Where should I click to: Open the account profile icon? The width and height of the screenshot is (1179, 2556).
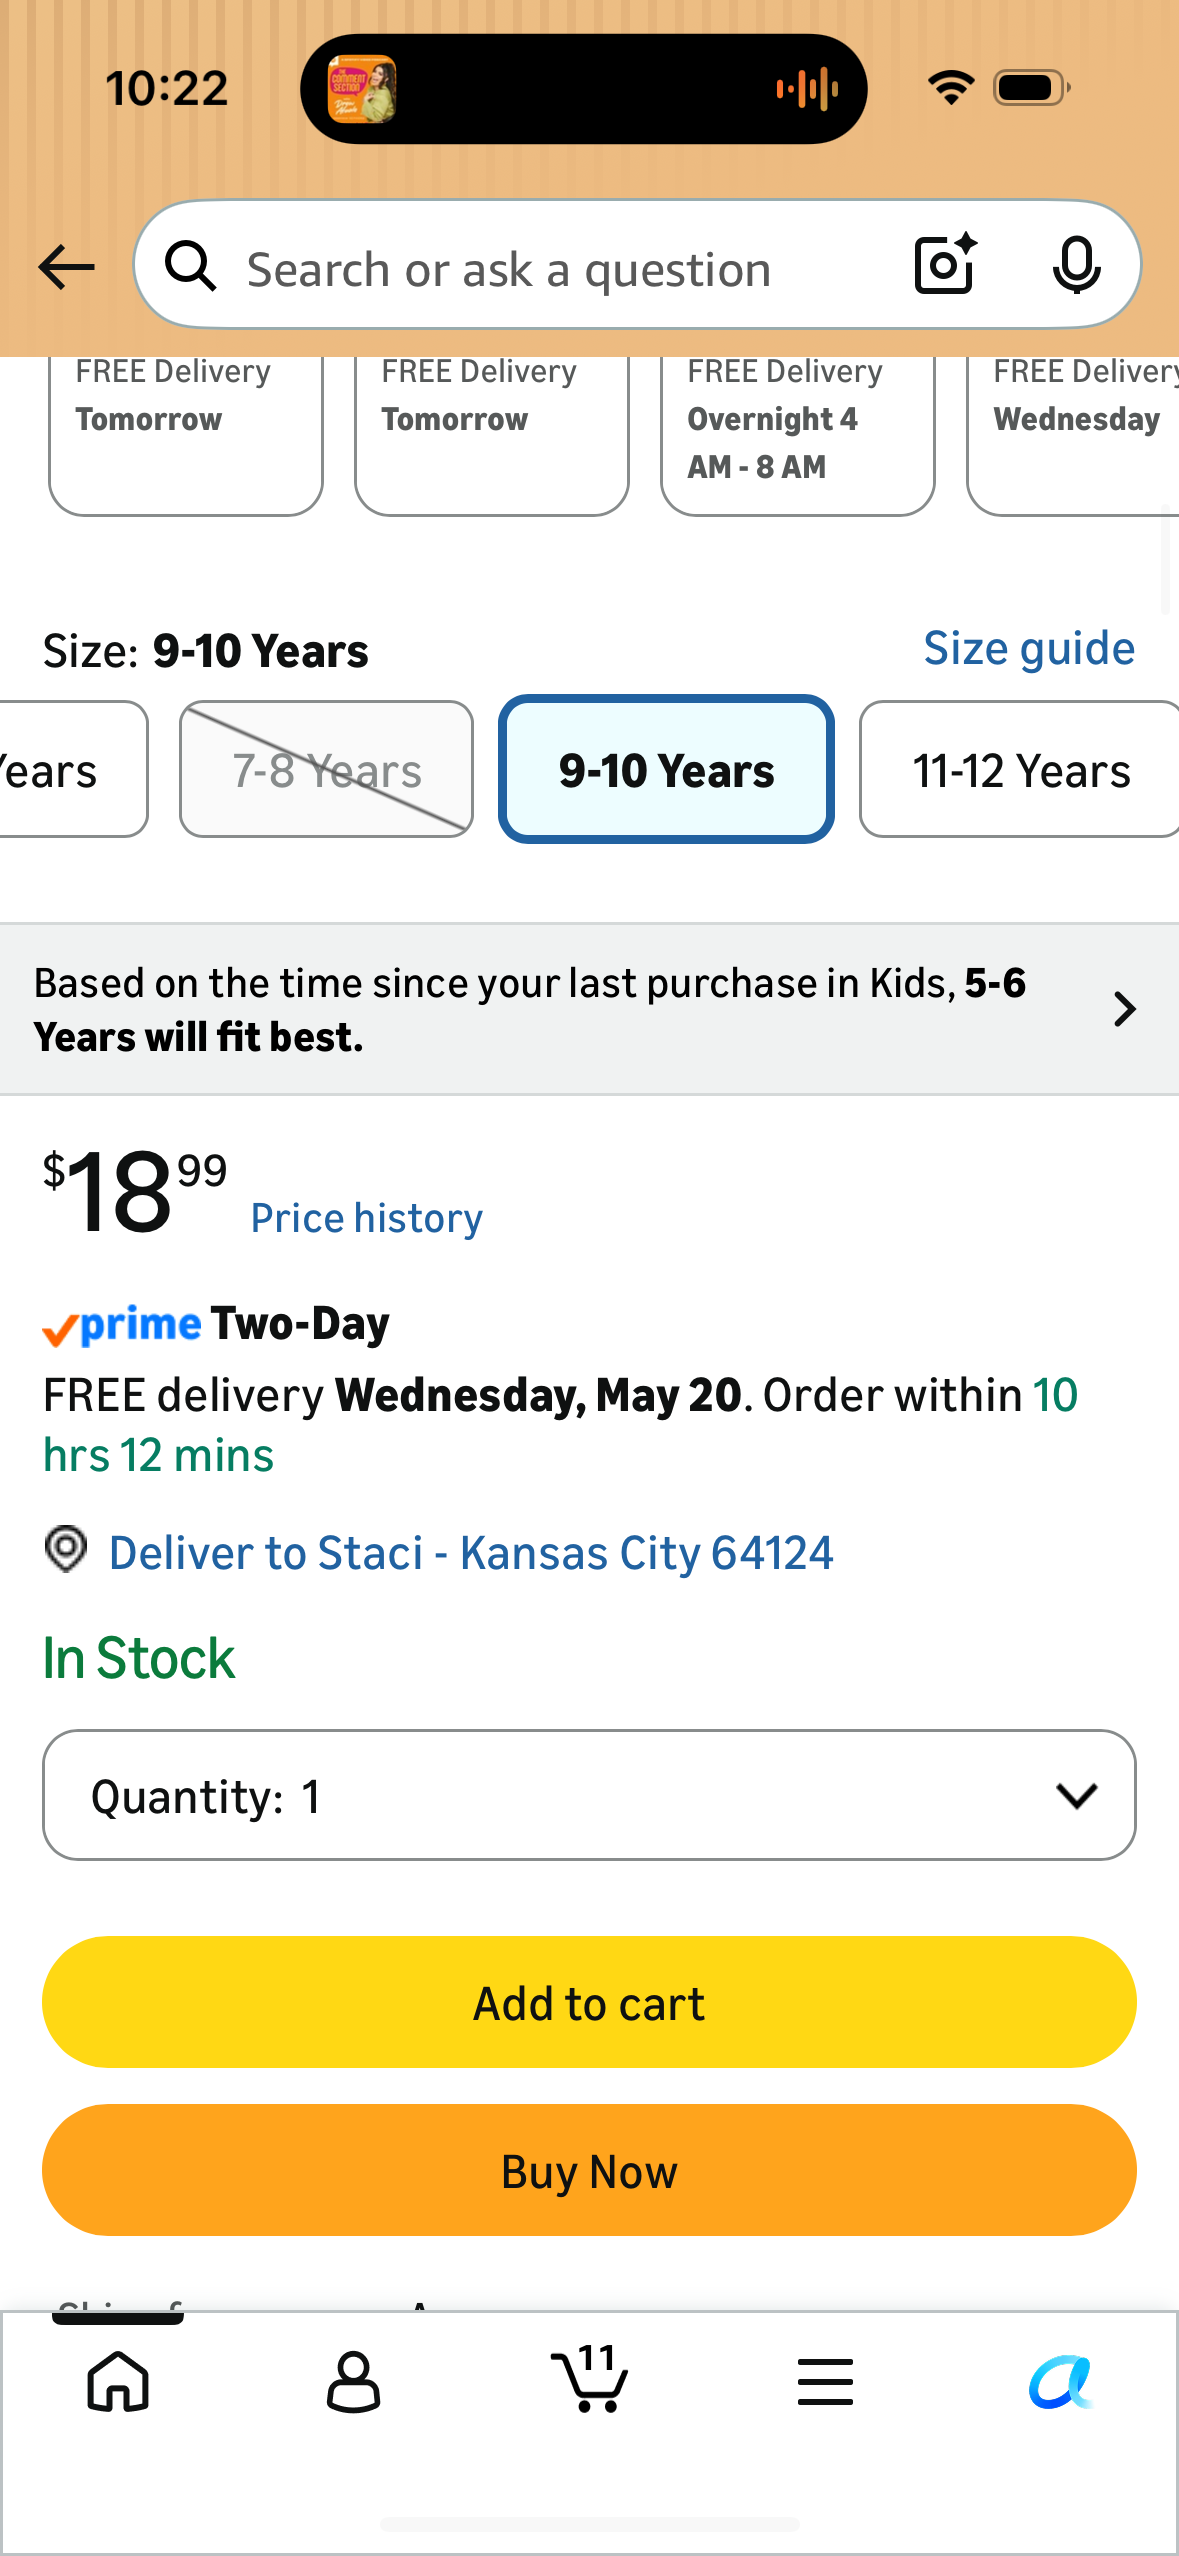coord(354,2381)
